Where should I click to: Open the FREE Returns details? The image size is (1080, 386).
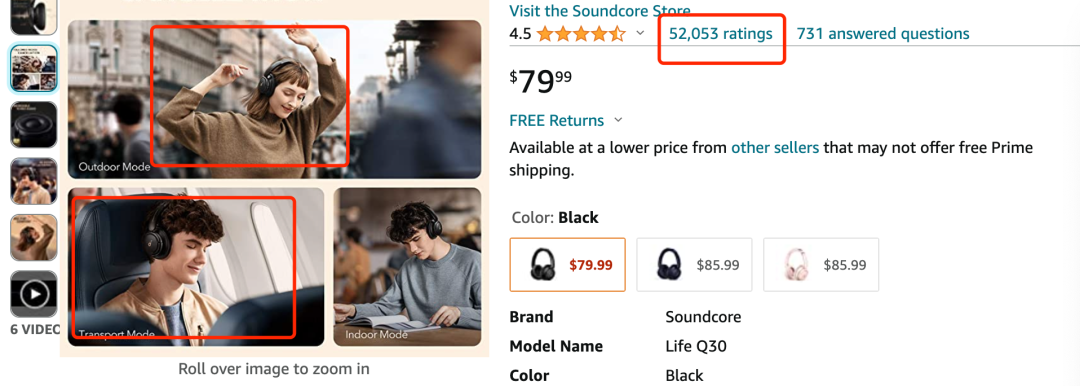[x=557, y=121]
